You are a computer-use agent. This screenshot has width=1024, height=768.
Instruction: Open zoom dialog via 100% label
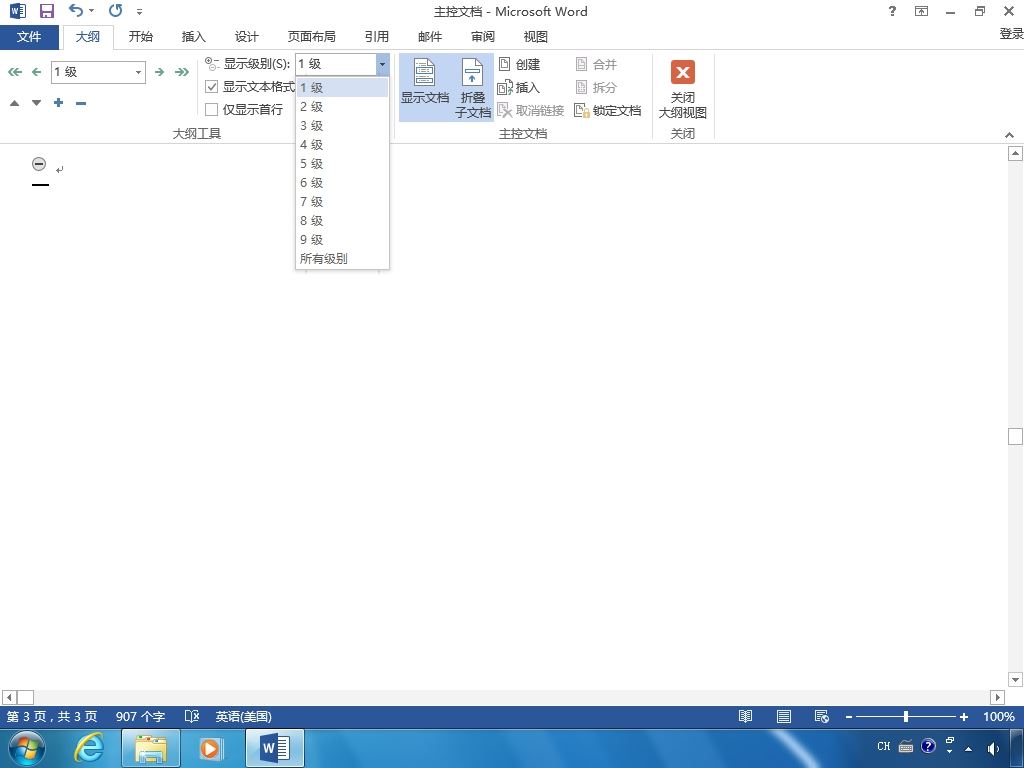[x=999, y=716]
